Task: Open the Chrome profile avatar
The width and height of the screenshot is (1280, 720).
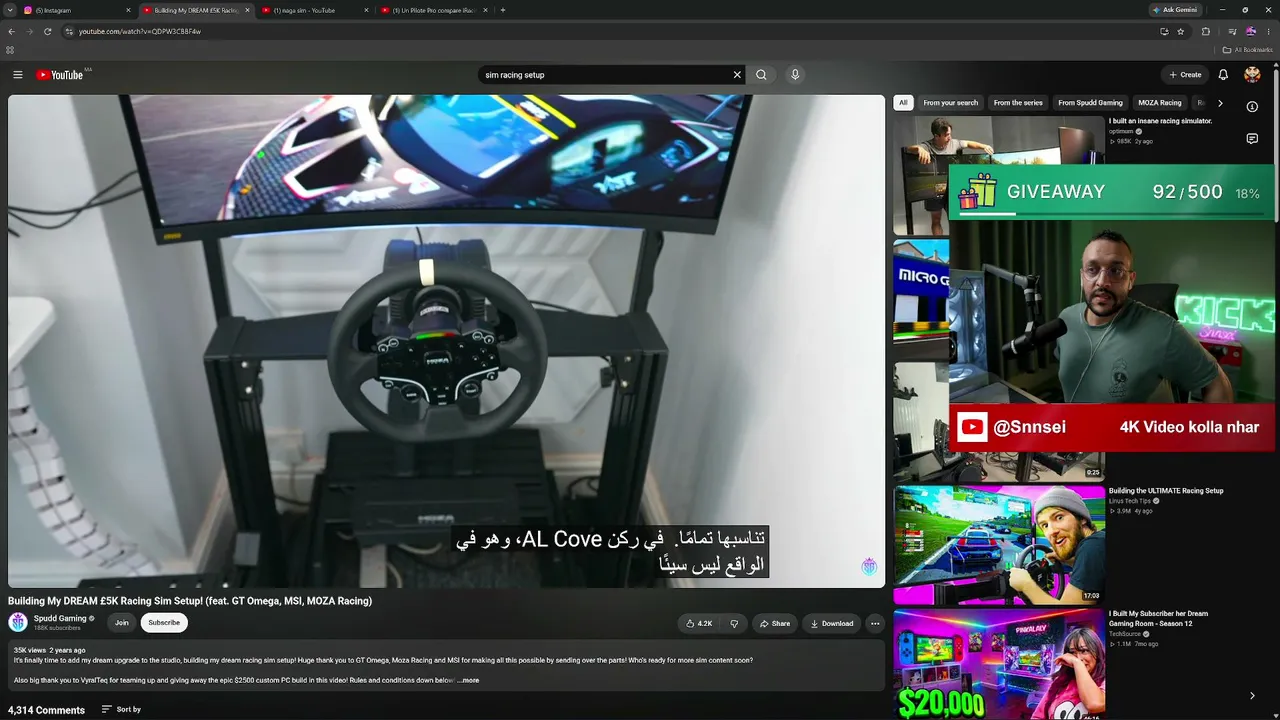Action: (x=1250, y=31)
